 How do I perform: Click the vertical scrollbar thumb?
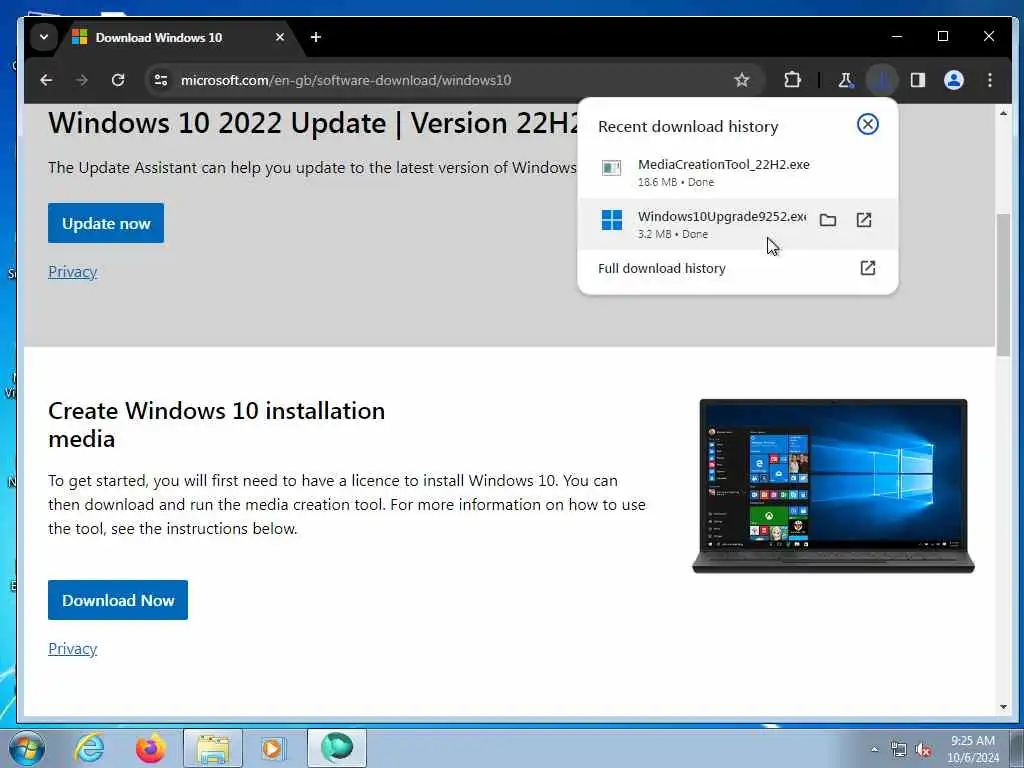(1003, 285)
